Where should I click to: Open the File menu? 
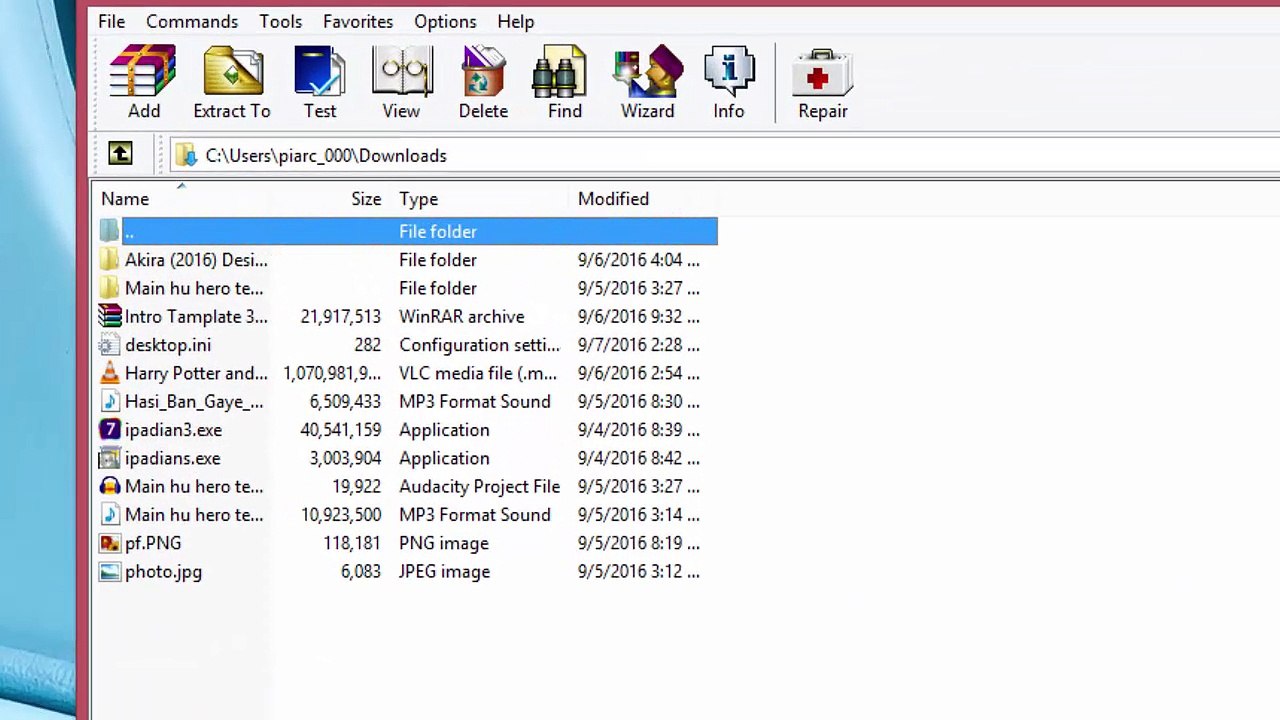click(x=112, y=21)
